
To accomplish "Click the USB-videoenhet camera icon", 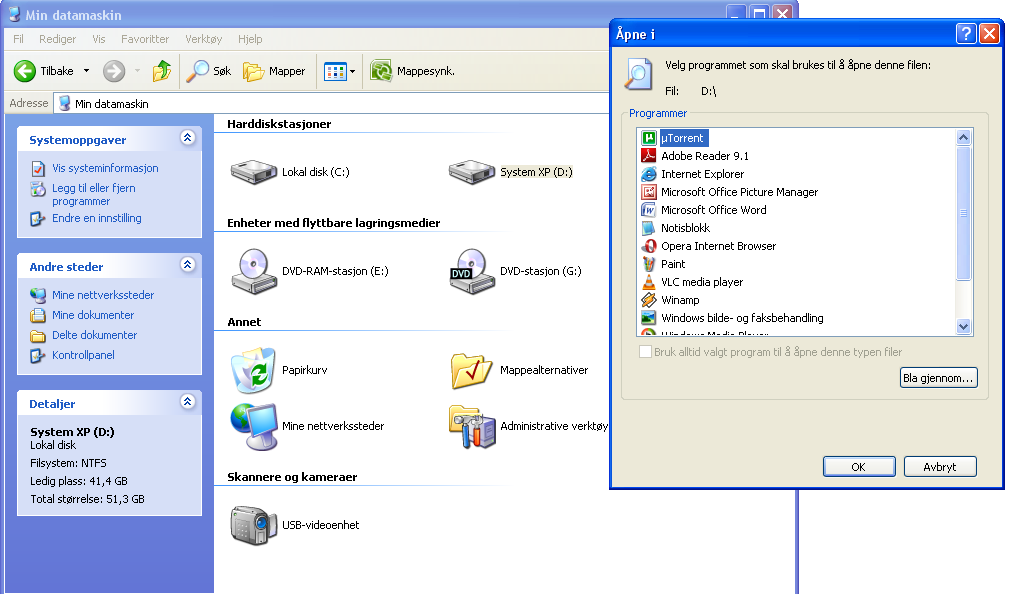I will (x=254, y=525).
